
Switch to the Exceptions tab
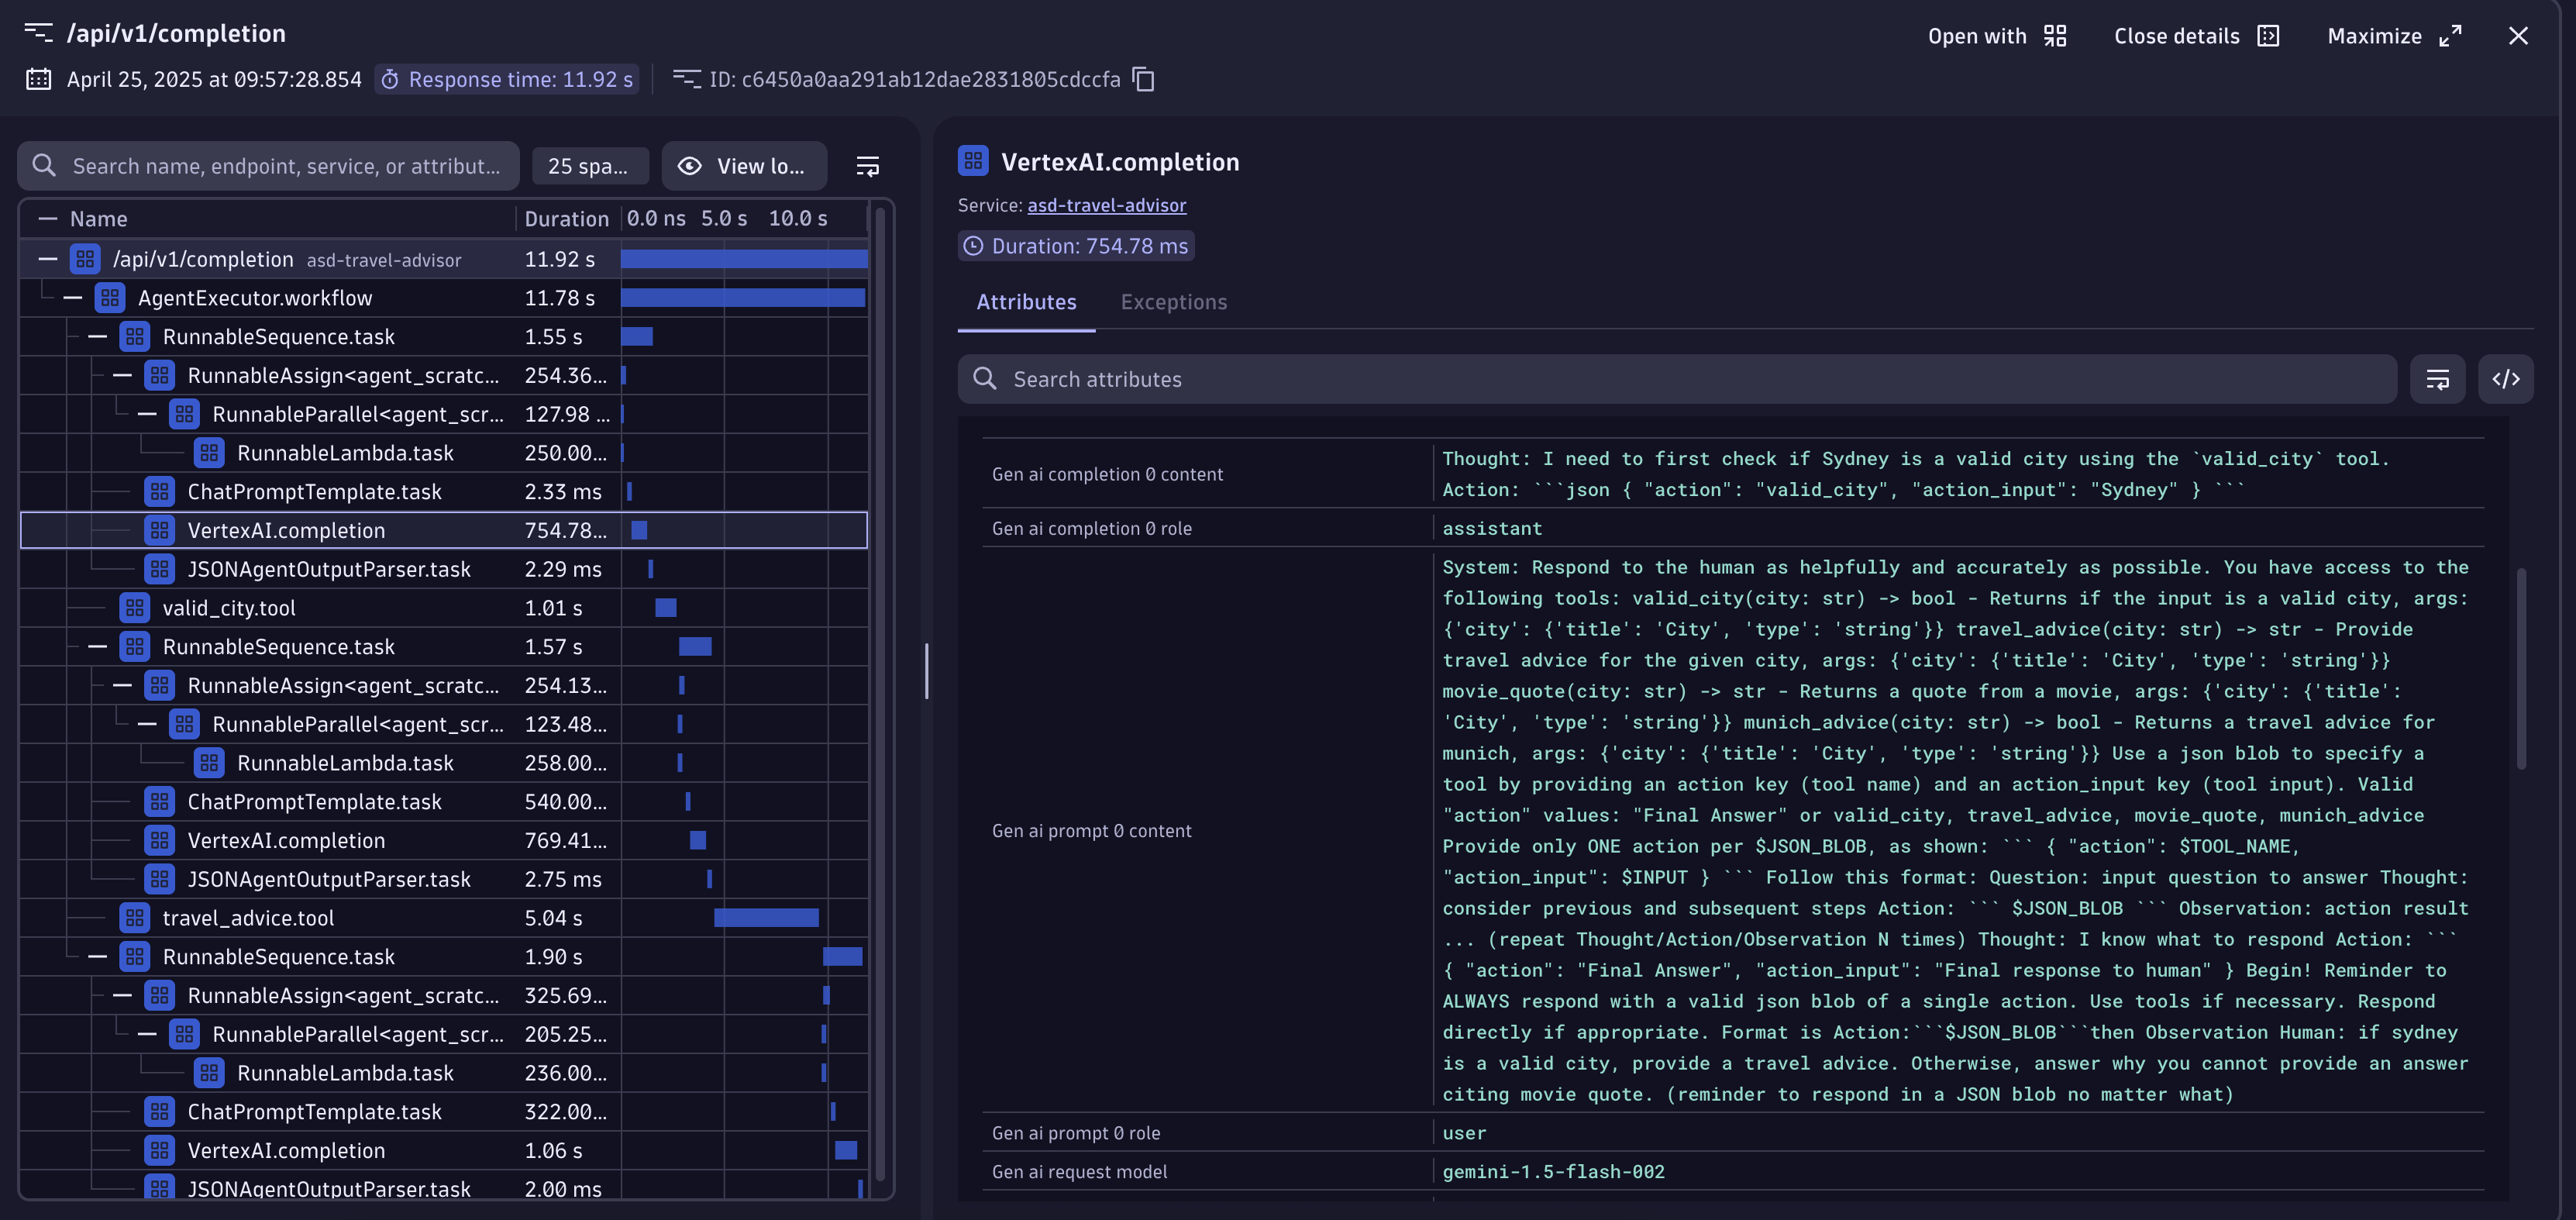click(1173, 302)
